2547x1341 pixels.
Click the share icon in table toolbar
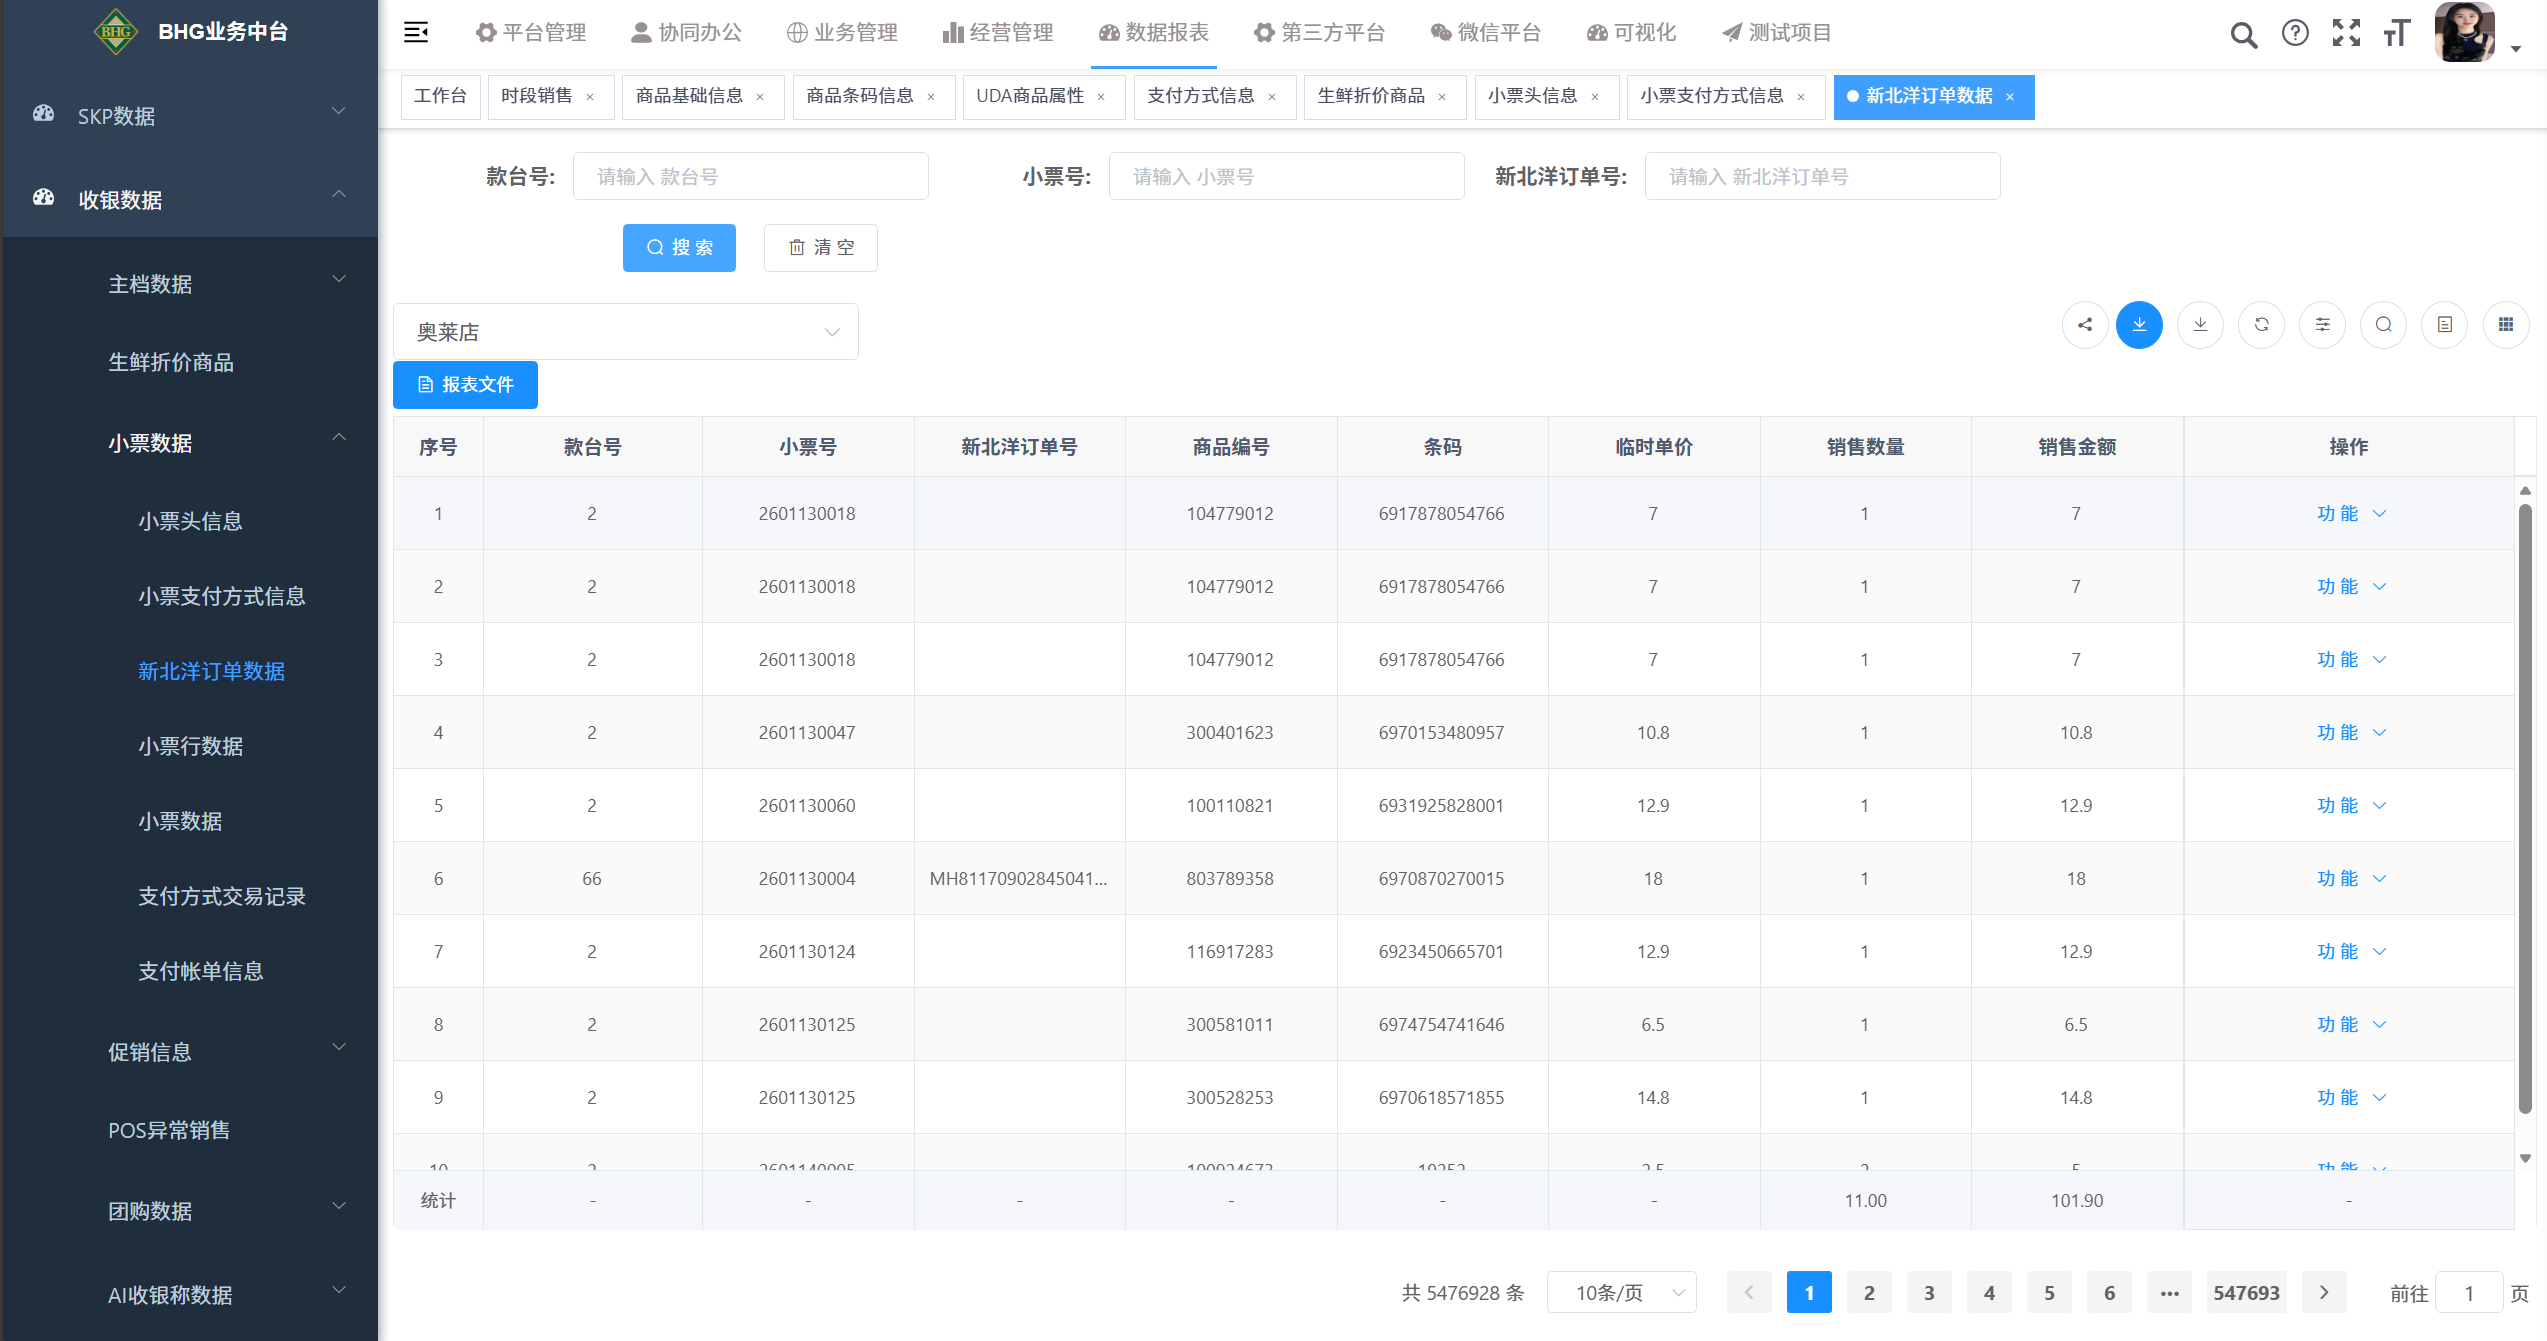[2085, 325]
